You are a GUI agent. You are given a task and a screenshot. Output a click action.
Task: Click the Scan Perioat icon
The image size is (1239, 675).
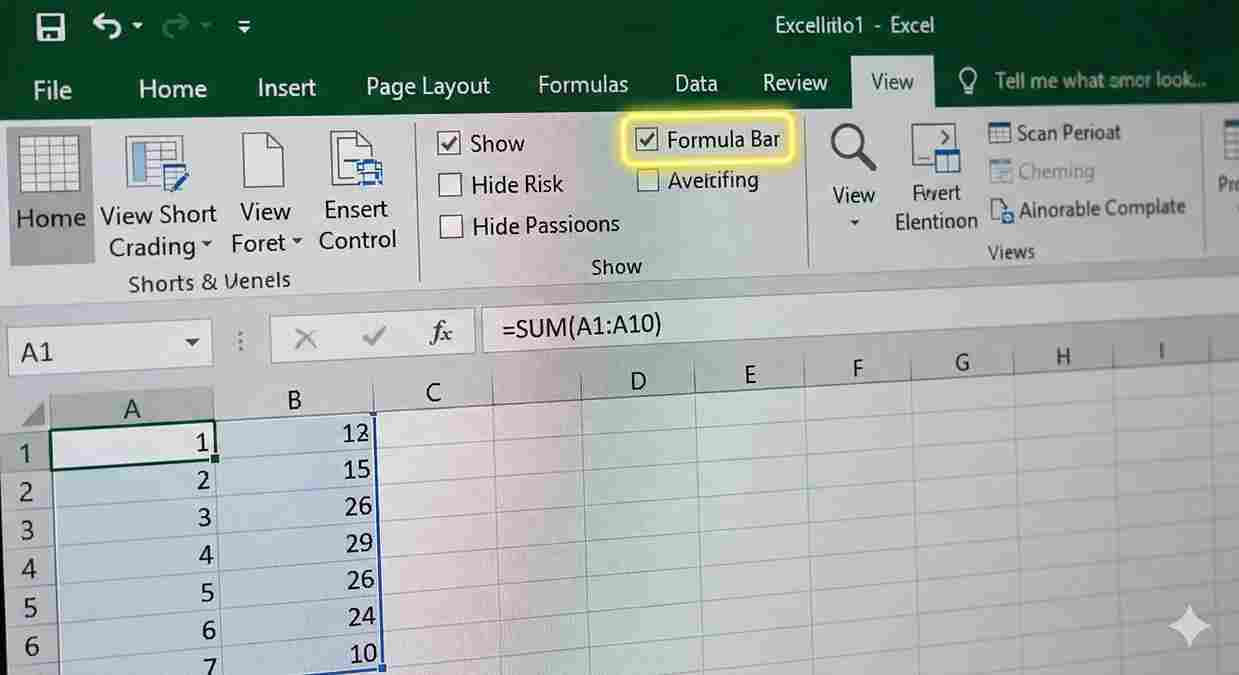pos(999,133)
